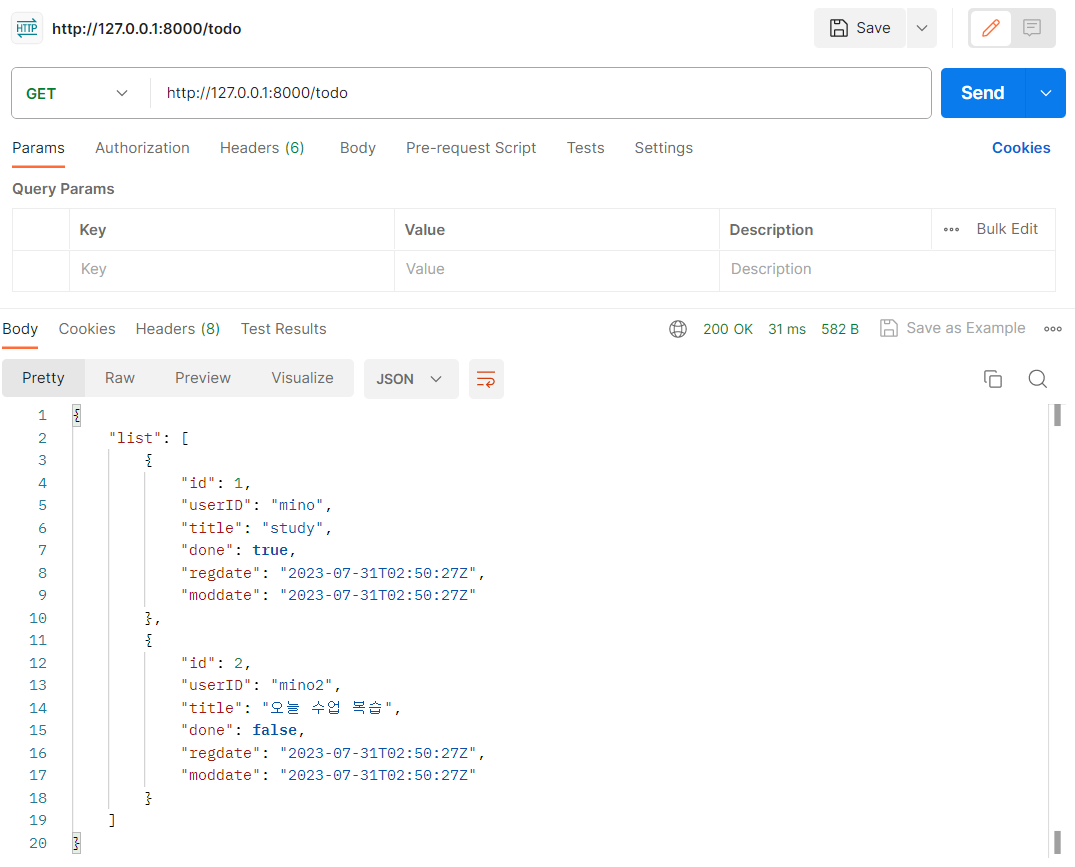
Task: Click the 200 OK status text
Action: (x=728, y=329)
